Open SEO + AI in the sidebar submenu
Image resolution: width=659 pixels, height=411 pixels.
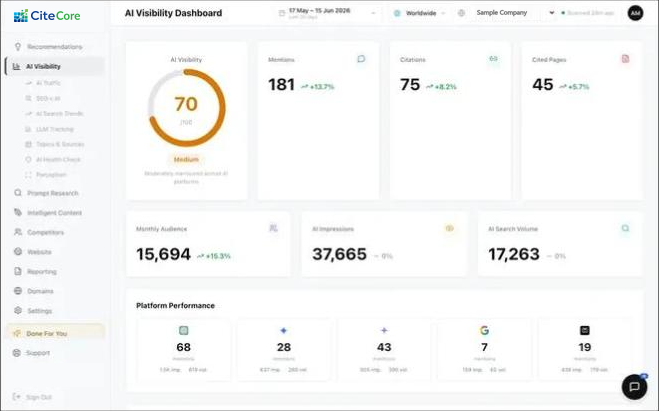click(43, 98)
